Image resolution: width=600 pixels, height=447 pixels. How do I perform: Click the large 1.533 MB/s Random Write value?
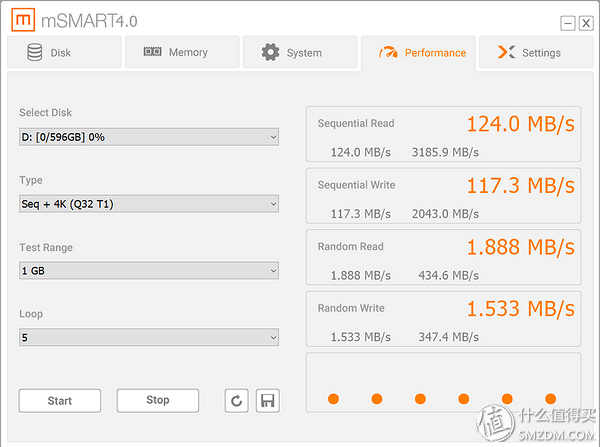[x=521, y=309]
